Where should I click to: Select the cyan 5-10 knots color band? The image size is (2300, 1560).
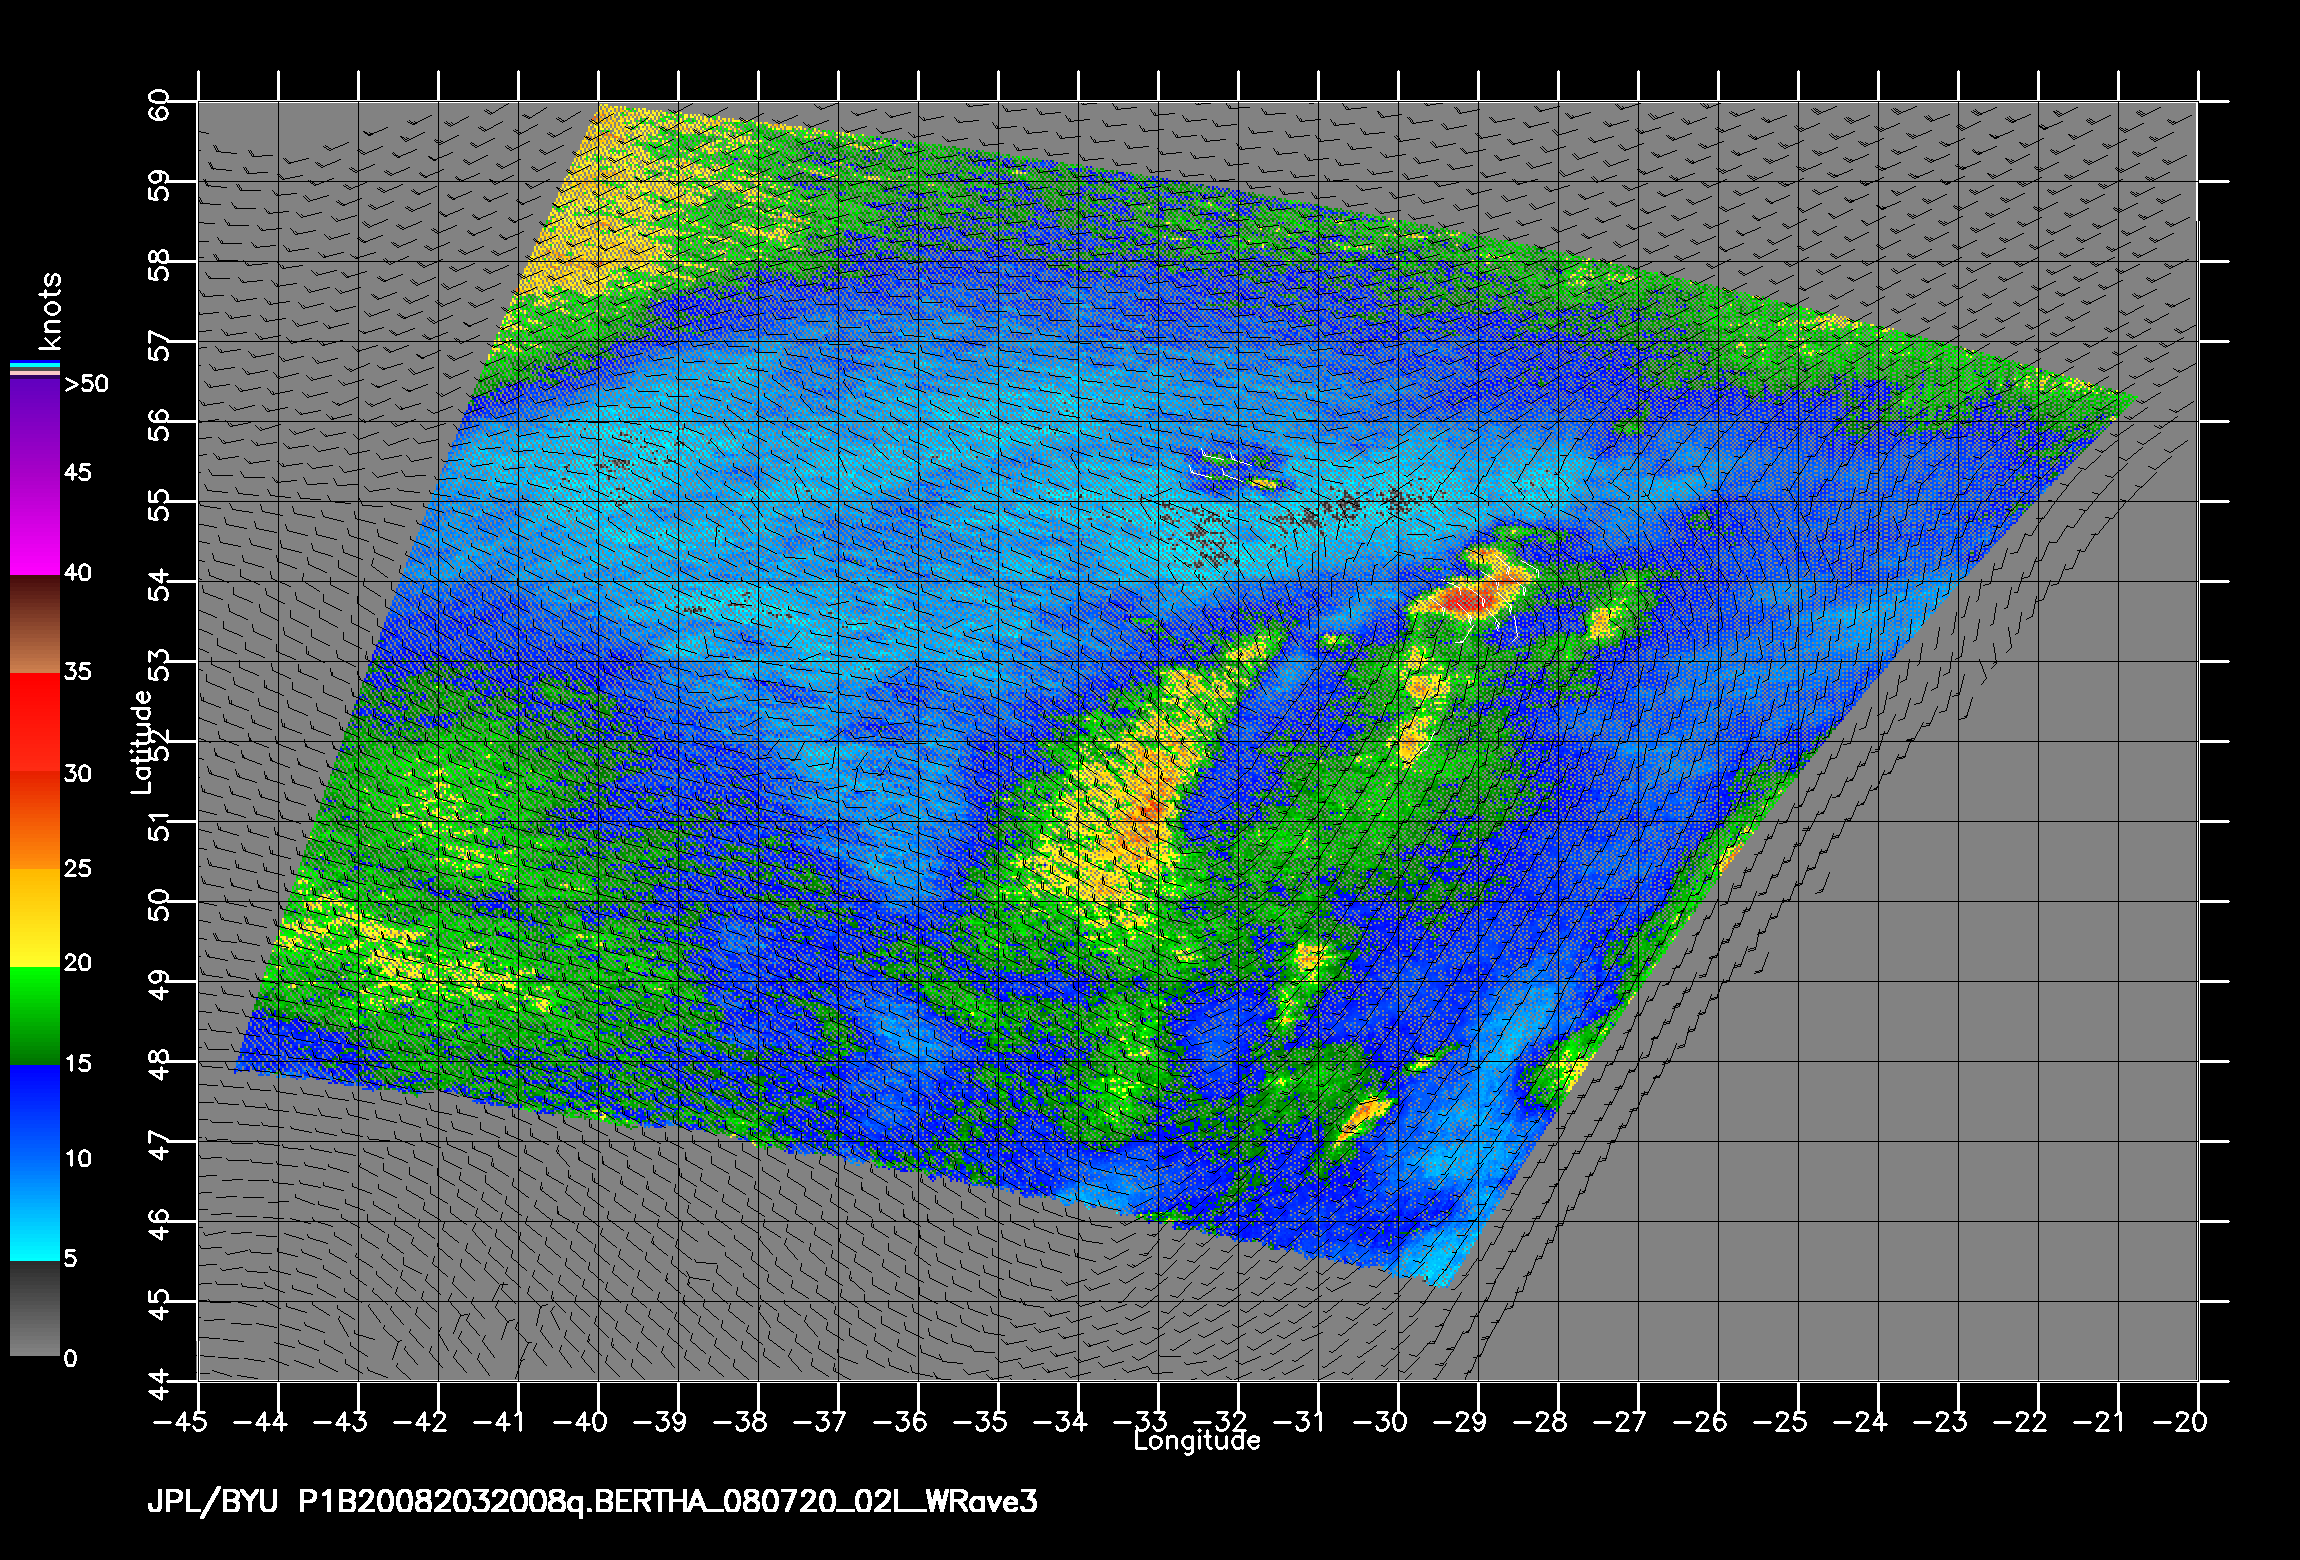(35, 1212)
